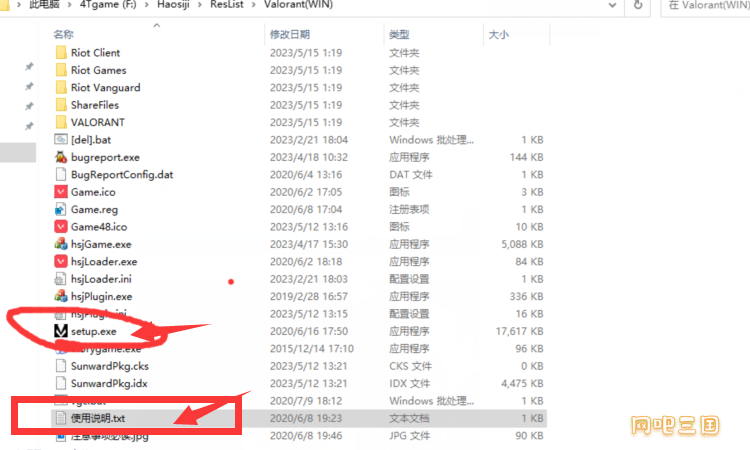Expand the chevron after ResList breadcrumb
Image resolution: width=750 pixels, height=450 pixels.
[x=254, y=5]
